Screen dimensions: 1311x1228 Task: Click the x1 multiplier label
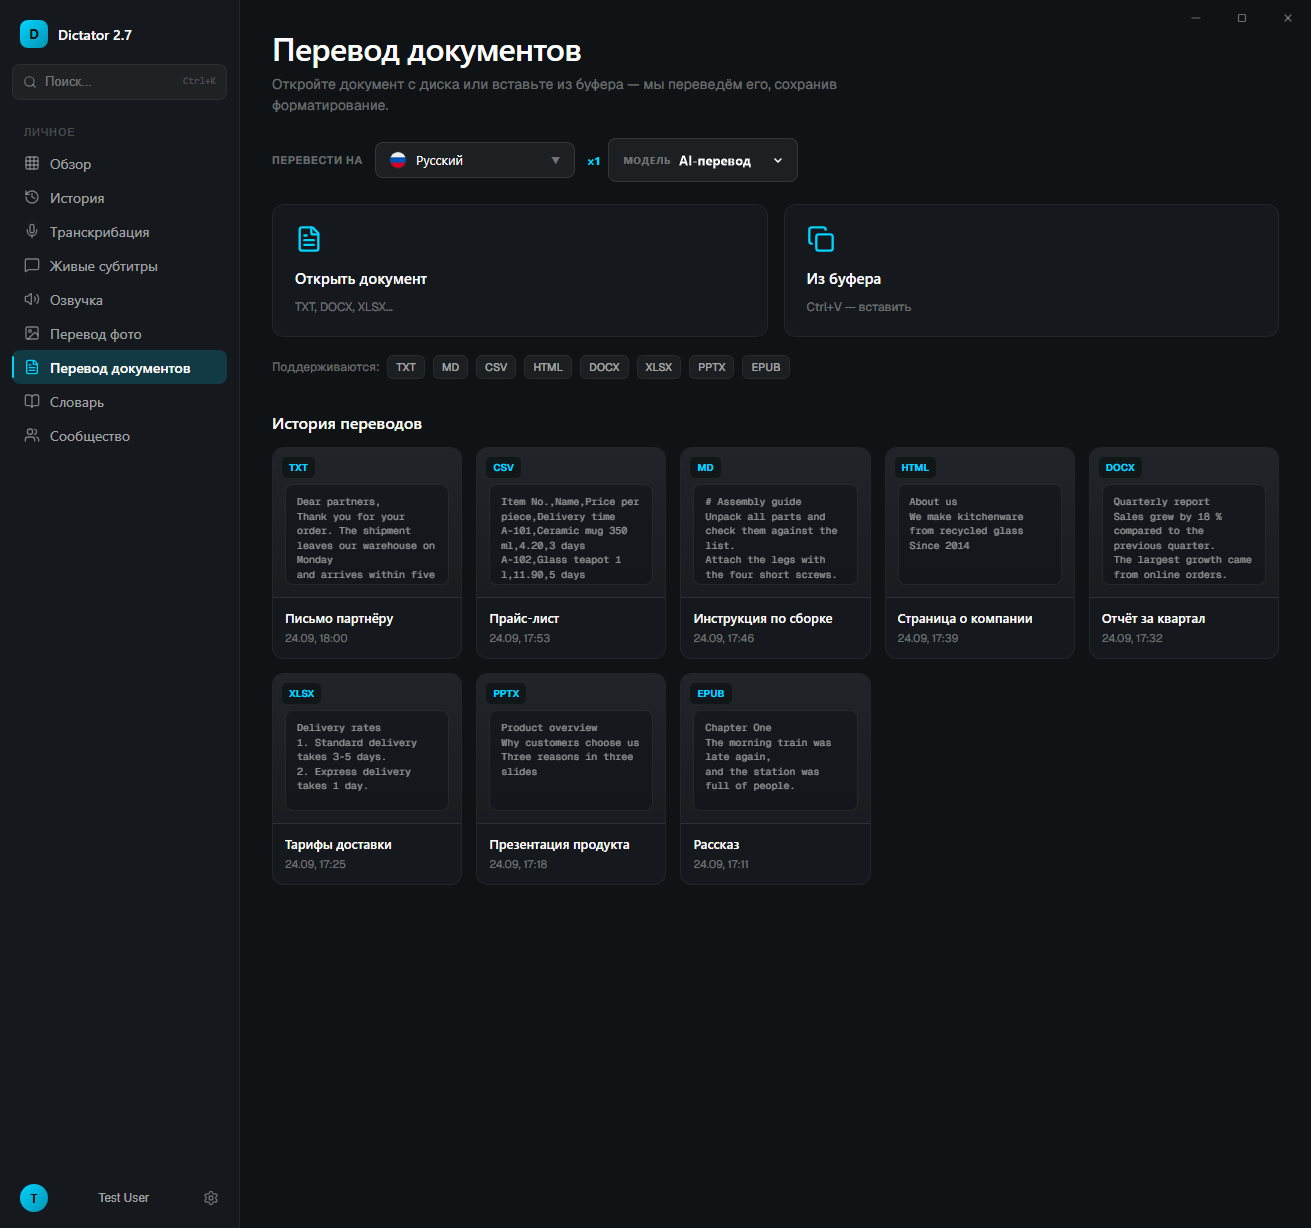pyautogui.click(x=594, y=161)
